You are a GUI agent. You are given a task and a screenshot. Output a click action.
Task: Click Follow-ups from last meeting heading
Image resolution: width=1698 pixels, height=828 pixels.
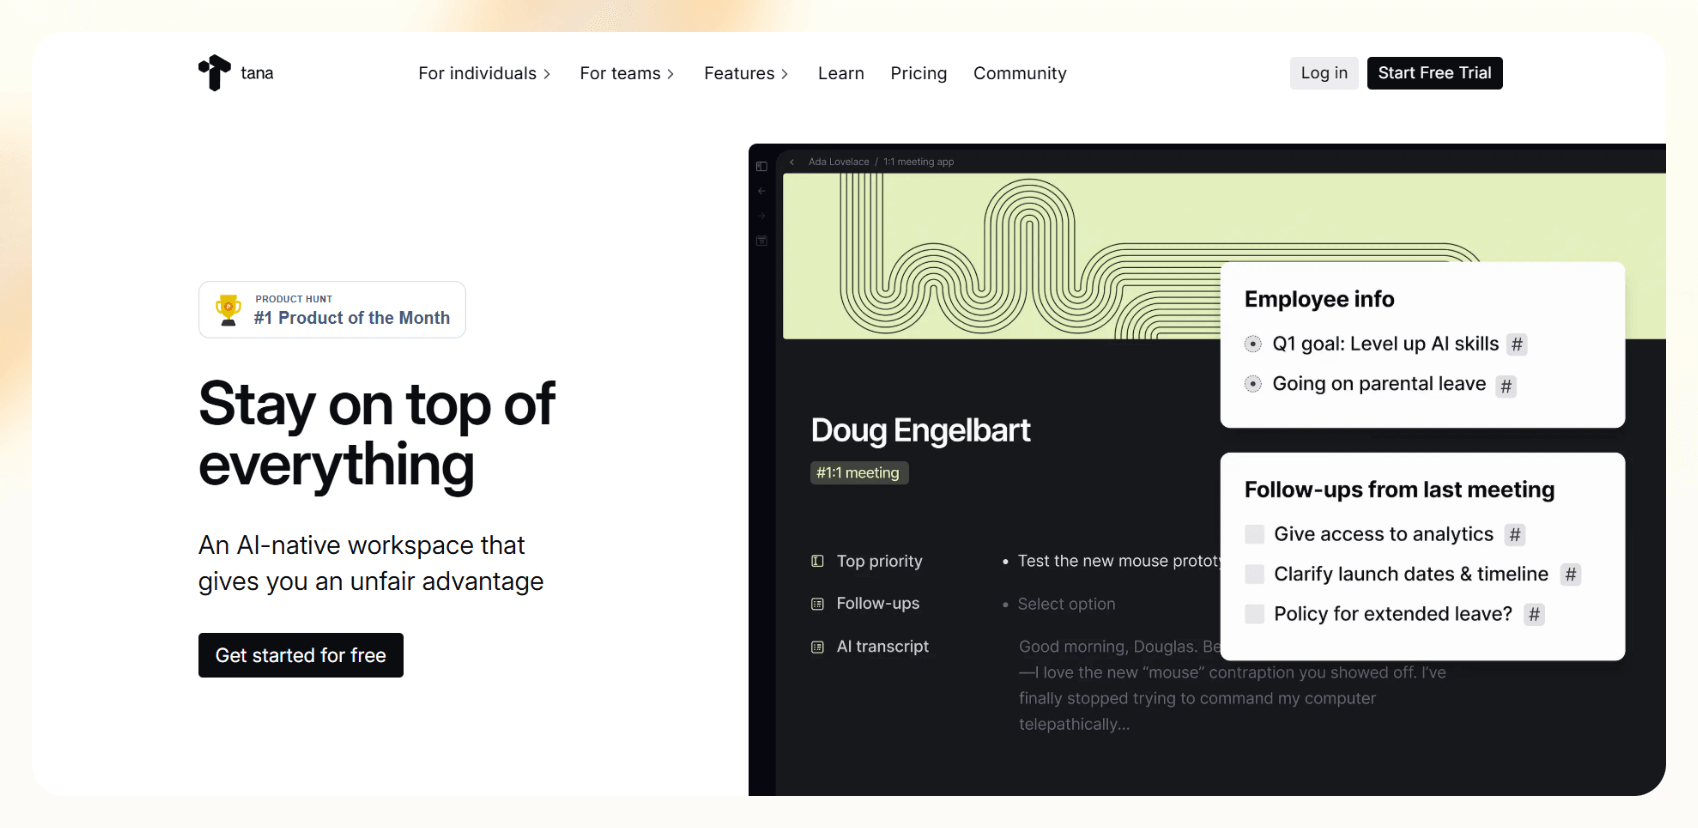pos(1399,490)
